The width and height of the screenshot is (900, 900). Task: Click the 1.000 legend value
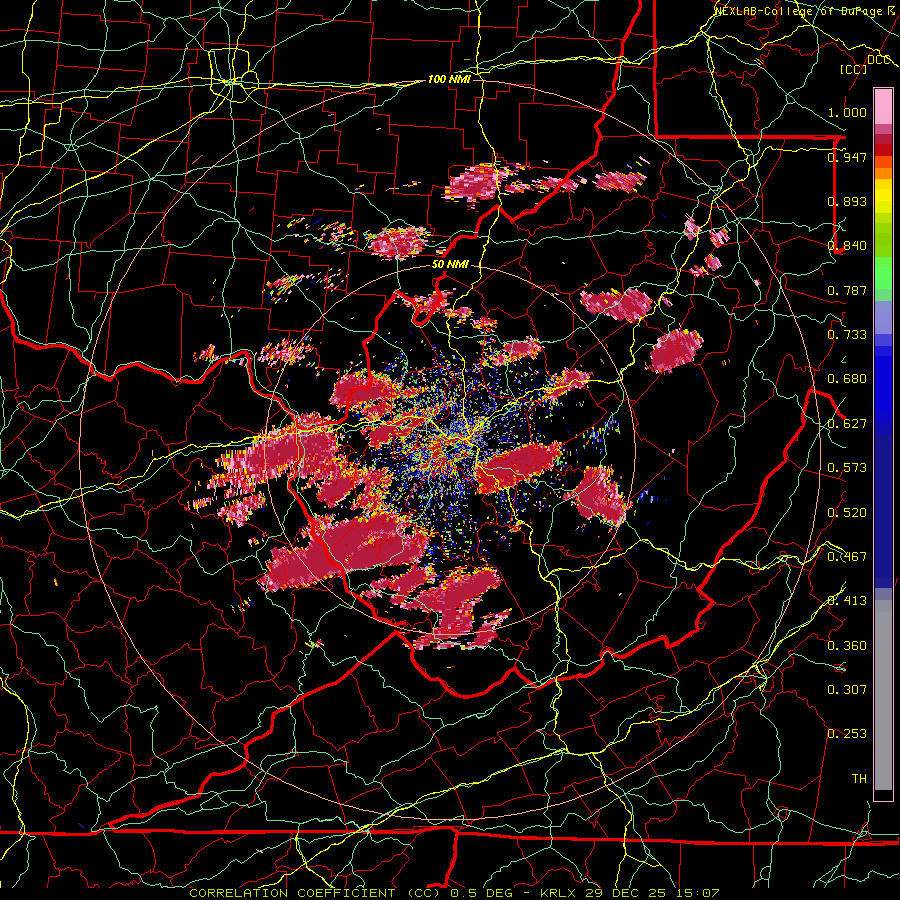pyautogui.click(x=847, y=112)
